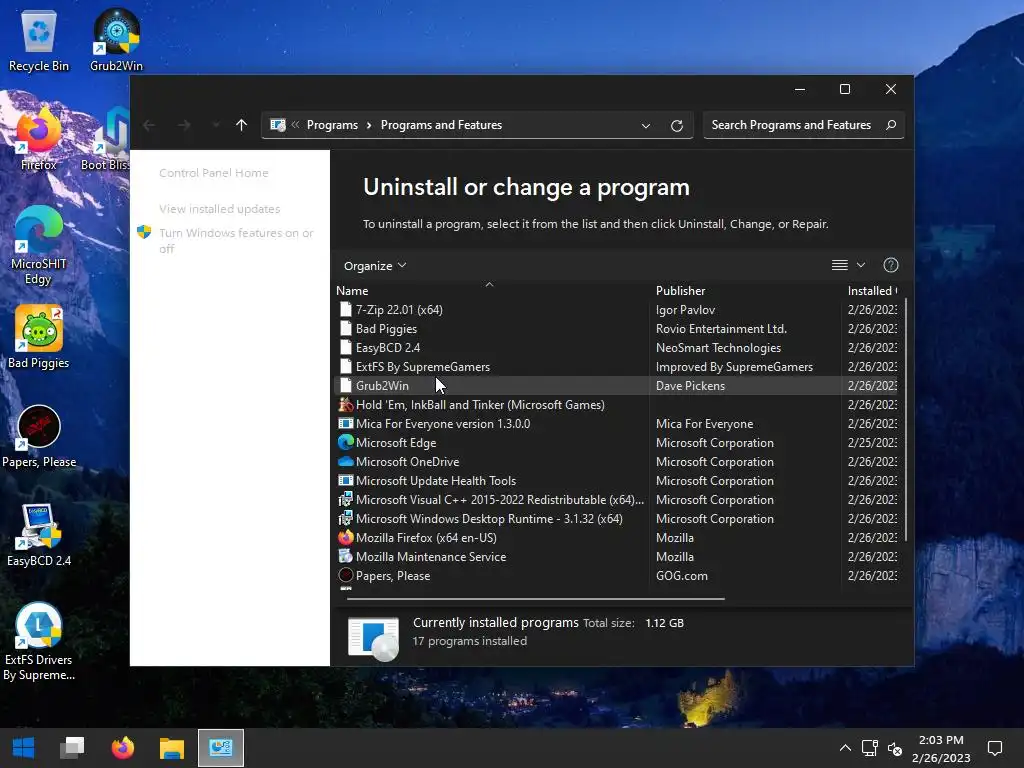Open the ExtFS Drivers desktop shortcut

(39, 642)
